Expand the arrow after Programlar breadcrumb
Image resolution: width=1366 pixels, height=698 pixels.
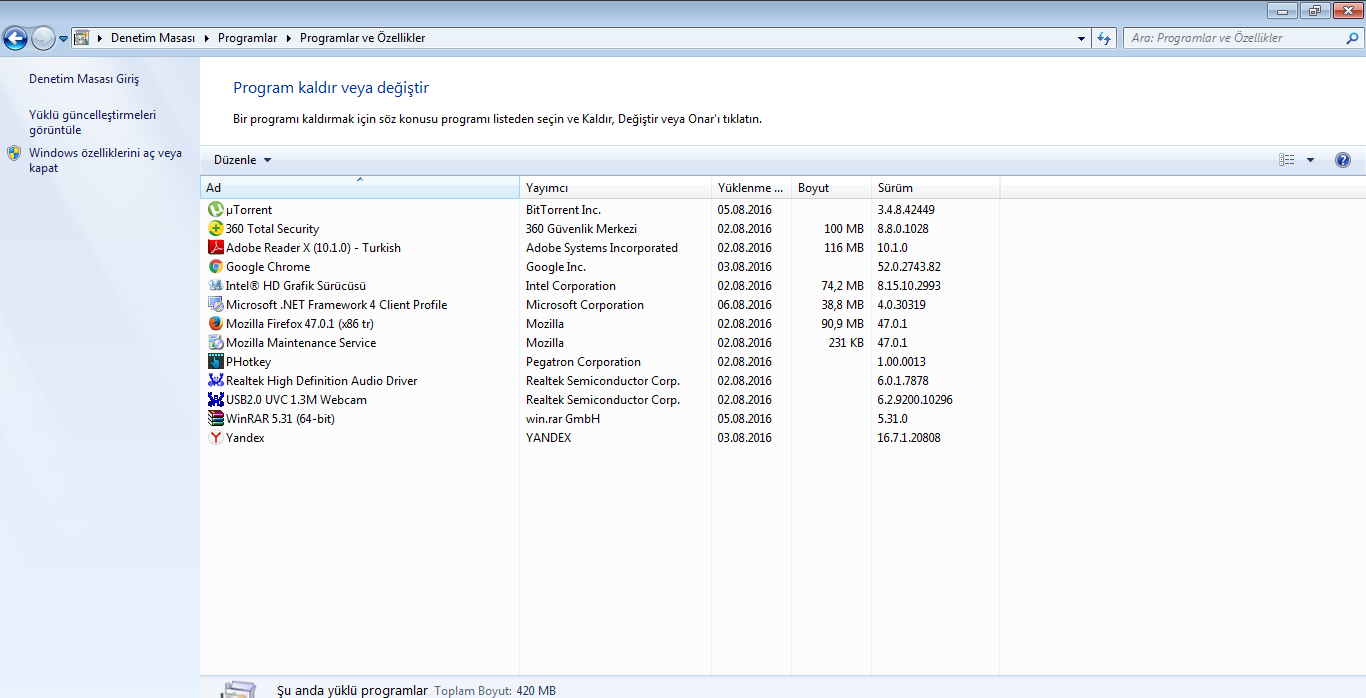(x=288, y=38)
